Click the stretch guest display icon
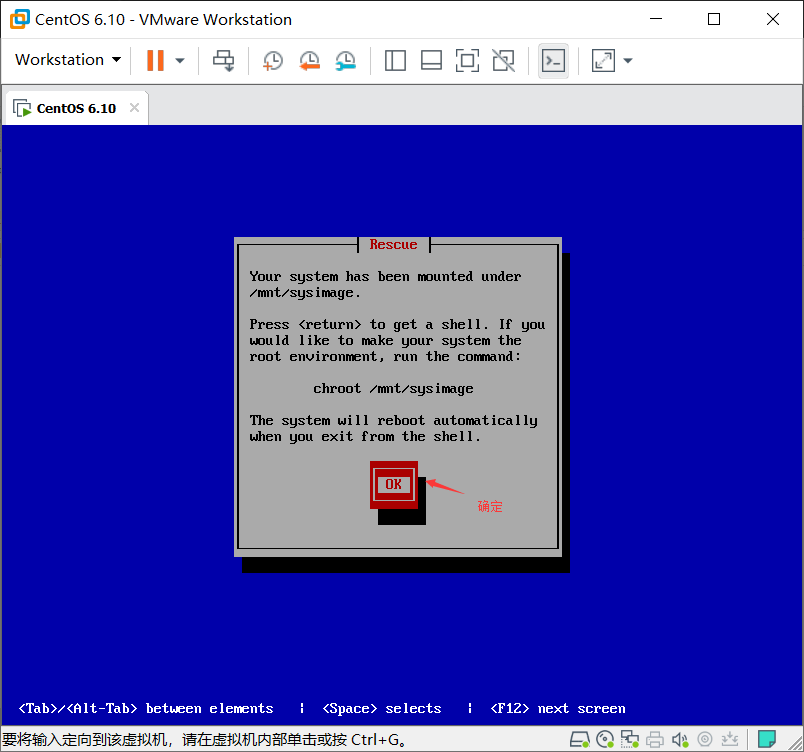 click(603, 60)
